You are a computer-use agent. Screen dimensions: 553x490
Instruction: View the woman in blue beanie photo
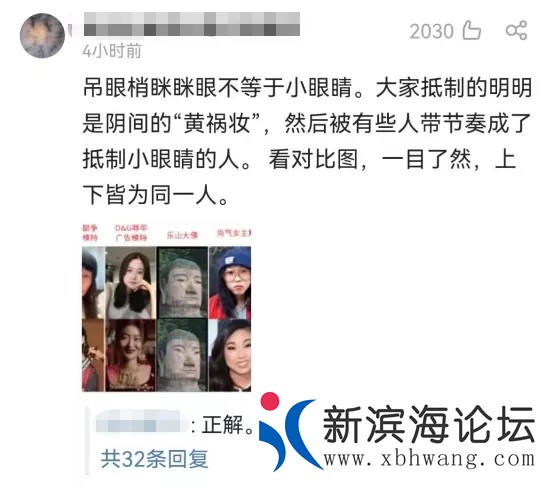pos(230,283)
